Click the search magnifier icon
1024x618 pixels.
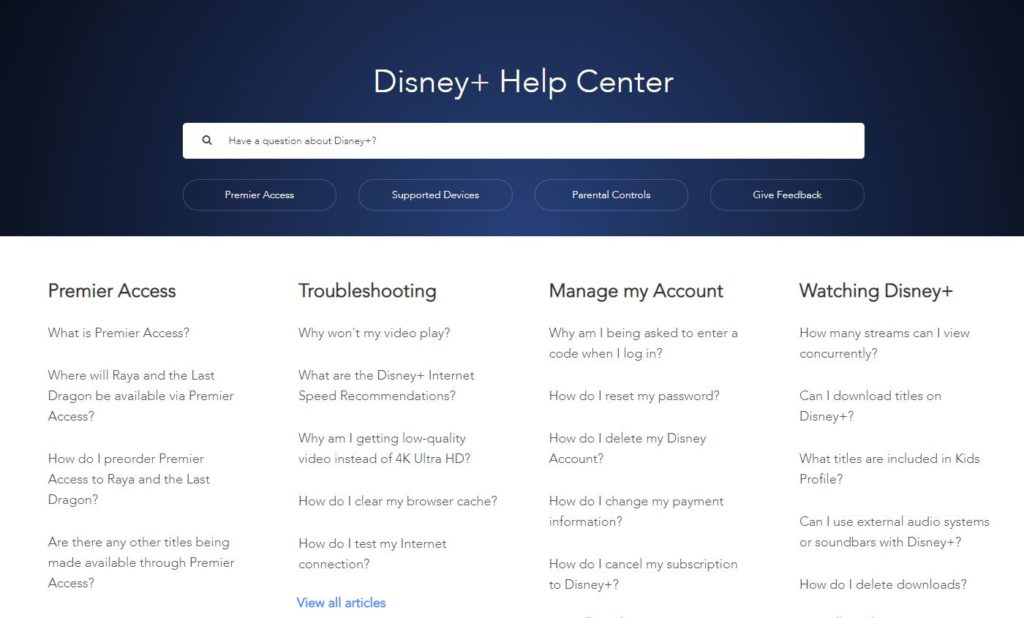tap(207, 141)
